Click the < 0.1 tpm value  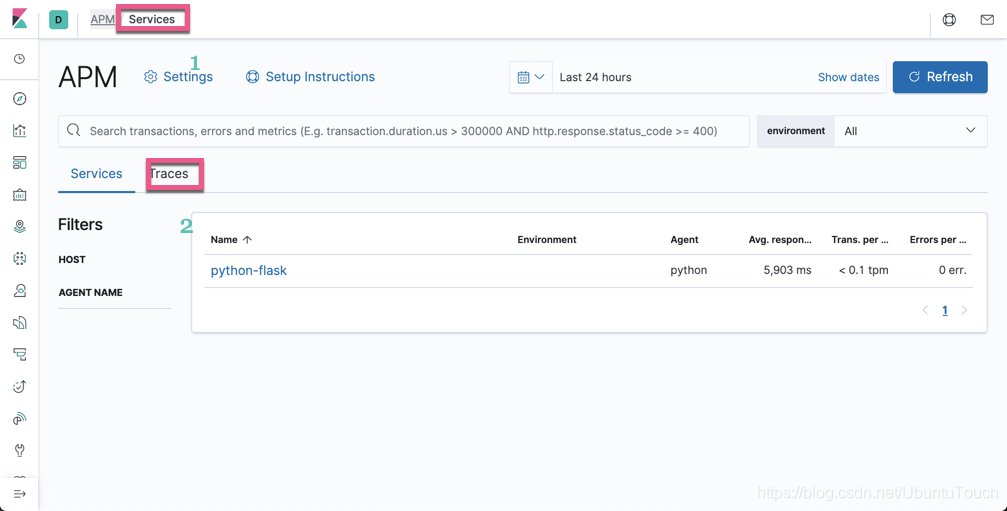coord(864,270)
